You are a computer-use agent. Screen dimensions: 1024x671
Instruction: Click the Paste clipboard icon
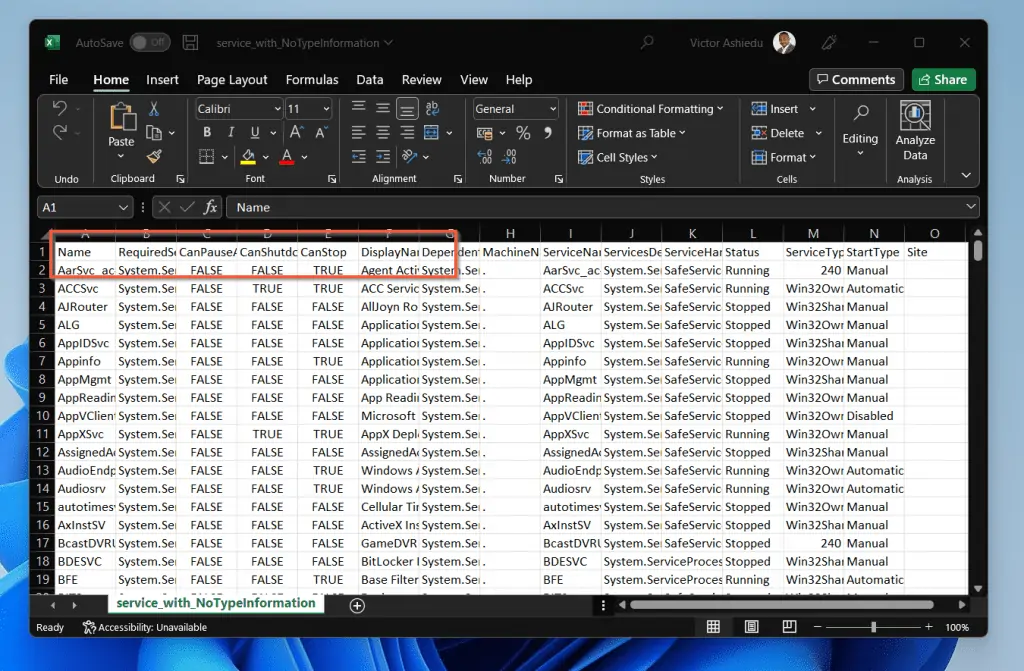coord(122,118)
